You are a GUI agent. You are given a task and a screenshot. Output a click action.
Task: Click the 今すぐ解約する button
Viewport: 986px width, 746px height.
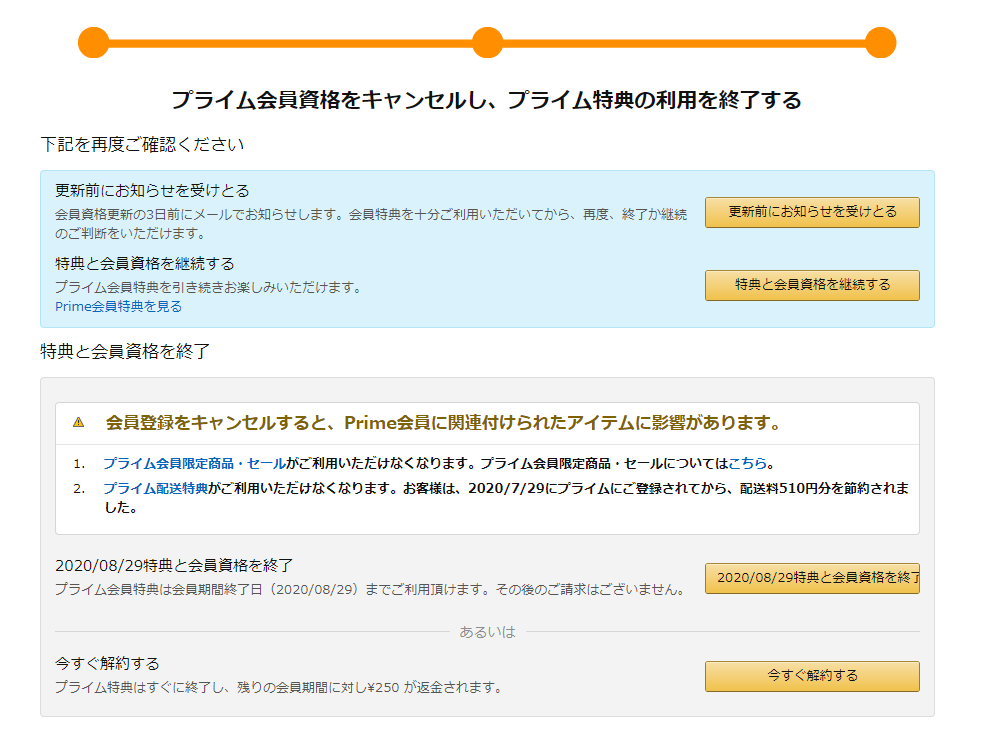812,676
